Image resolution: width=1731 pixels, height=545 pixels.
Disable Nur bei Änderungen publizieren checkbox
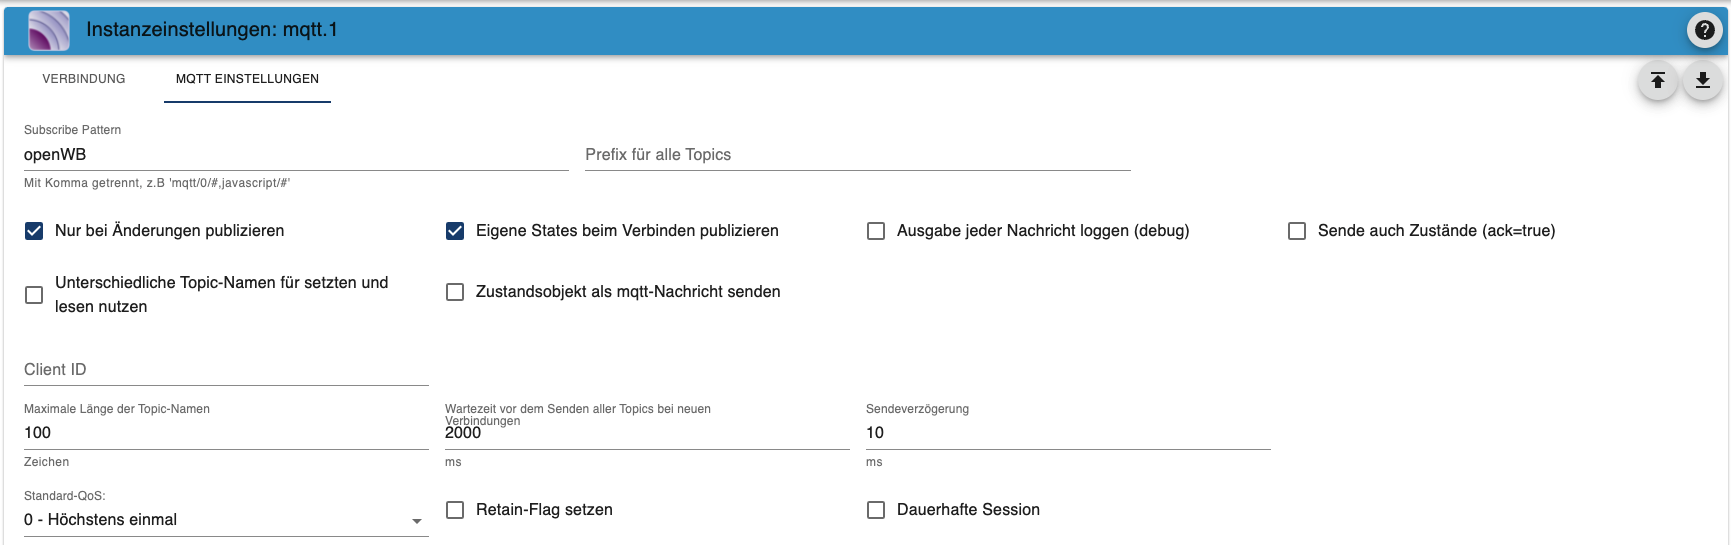coord(34,231)
